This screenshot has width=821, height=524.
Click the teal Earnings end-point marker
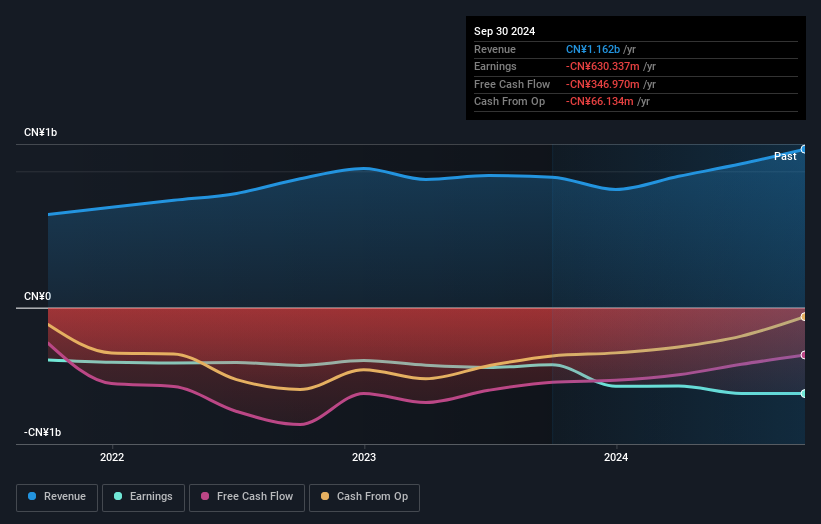point(804,393)
